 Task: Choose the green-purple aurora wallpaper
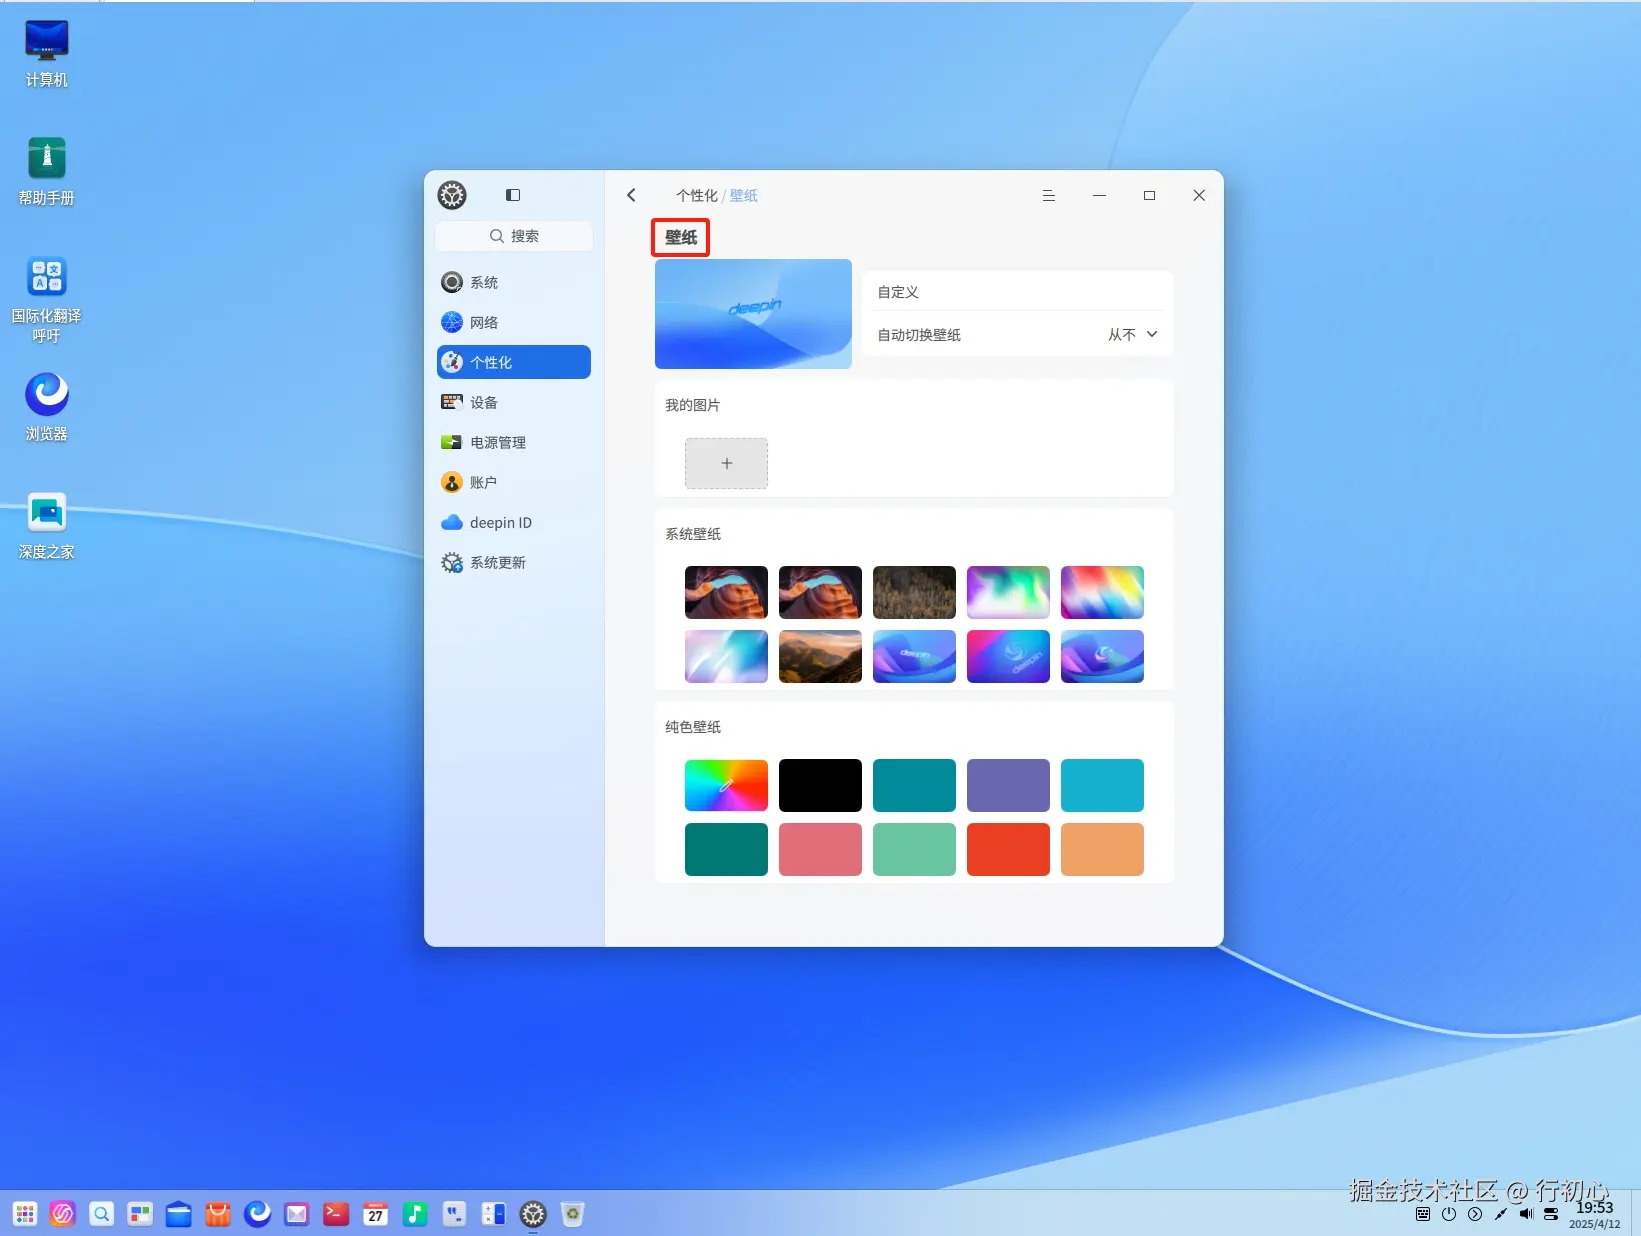coord(1008,592)
